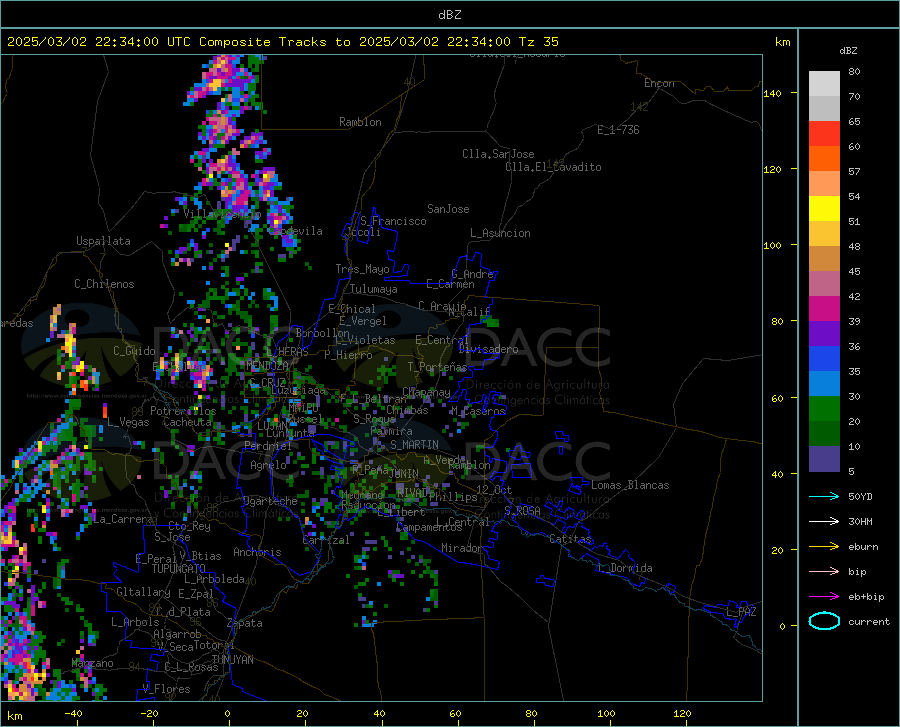Screen dimensions: 900x727
Task: Select the L_Asuncion map label
Action: pos(500,233)
